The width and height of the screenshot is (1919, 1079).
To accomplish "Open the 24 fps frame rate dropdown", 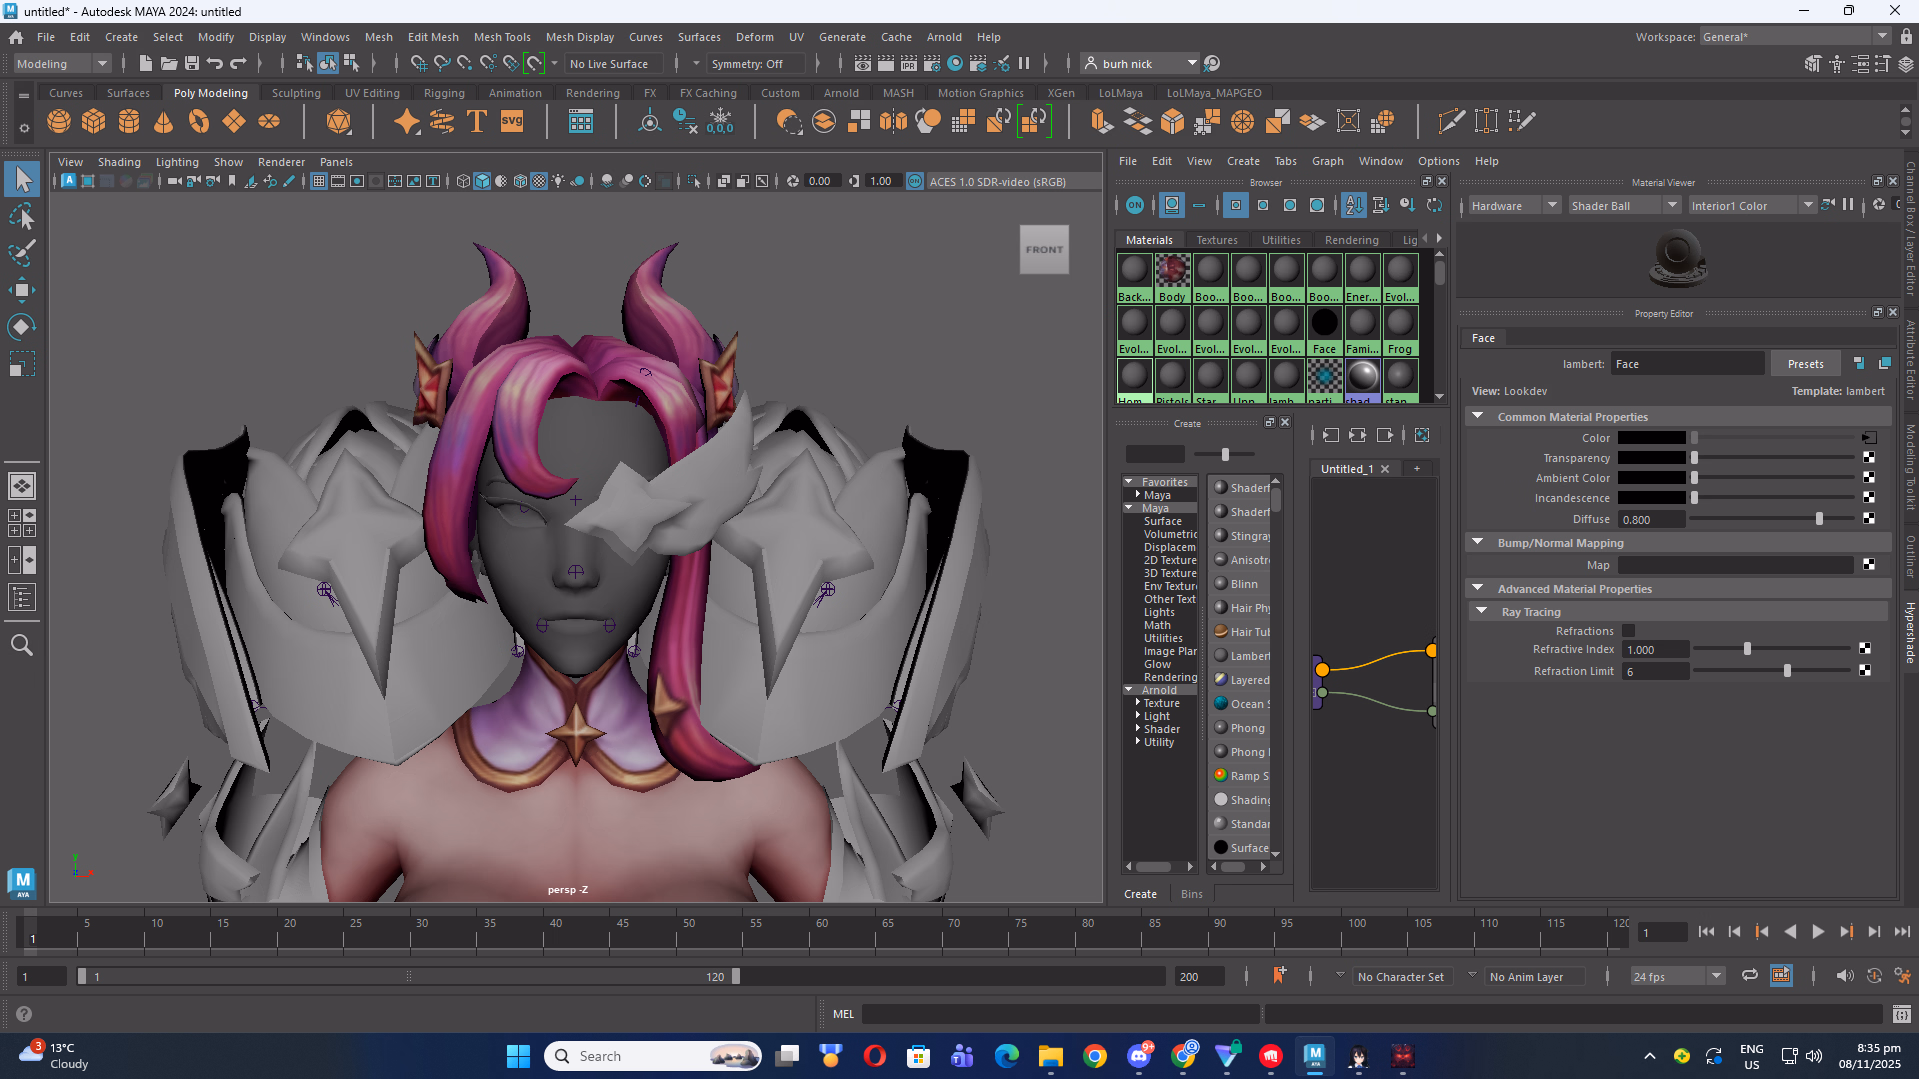I will pyautogui.click(x=1677, y=977).
